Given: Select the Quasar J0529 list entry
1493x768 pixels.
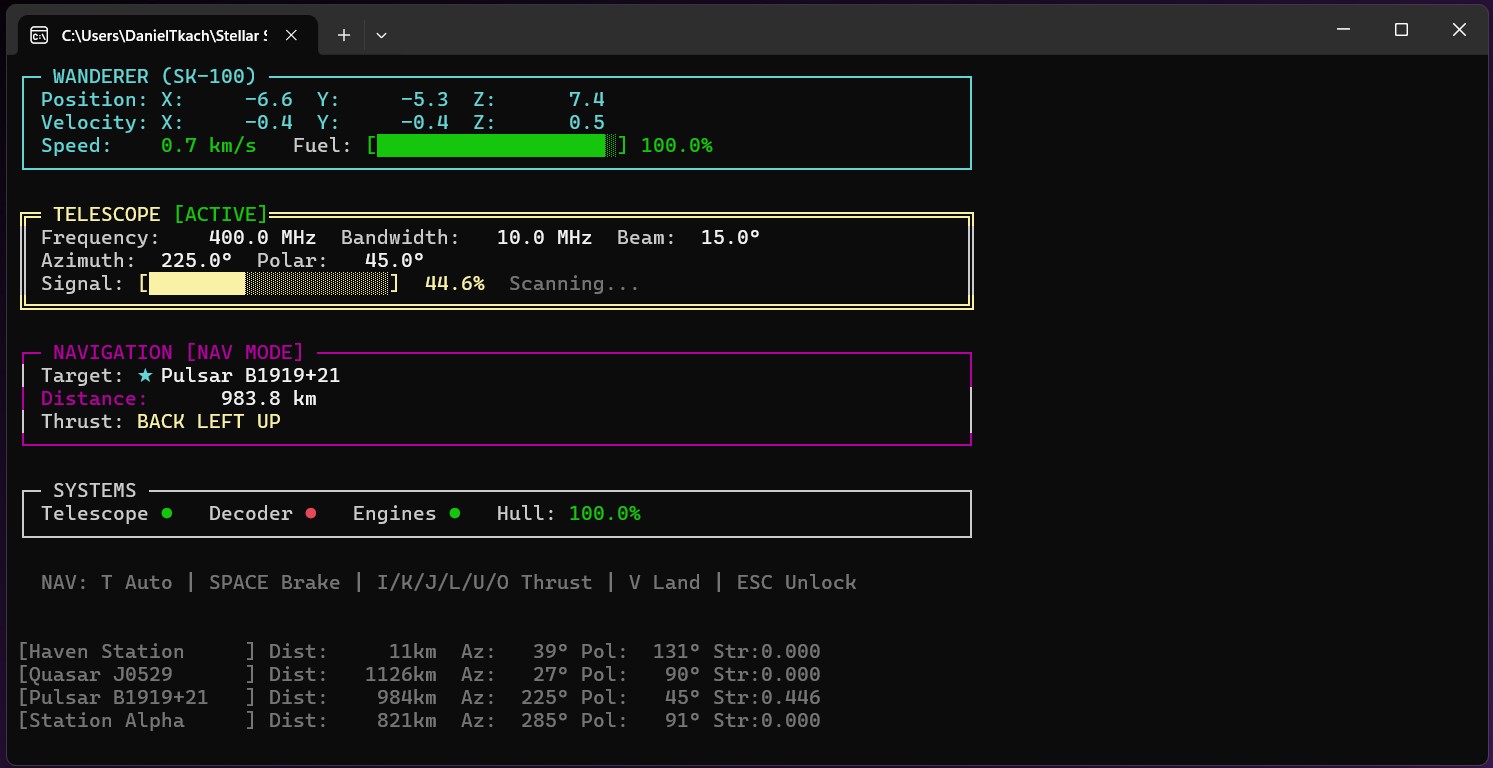Looking at the screenshot, I should pos(419,675).
